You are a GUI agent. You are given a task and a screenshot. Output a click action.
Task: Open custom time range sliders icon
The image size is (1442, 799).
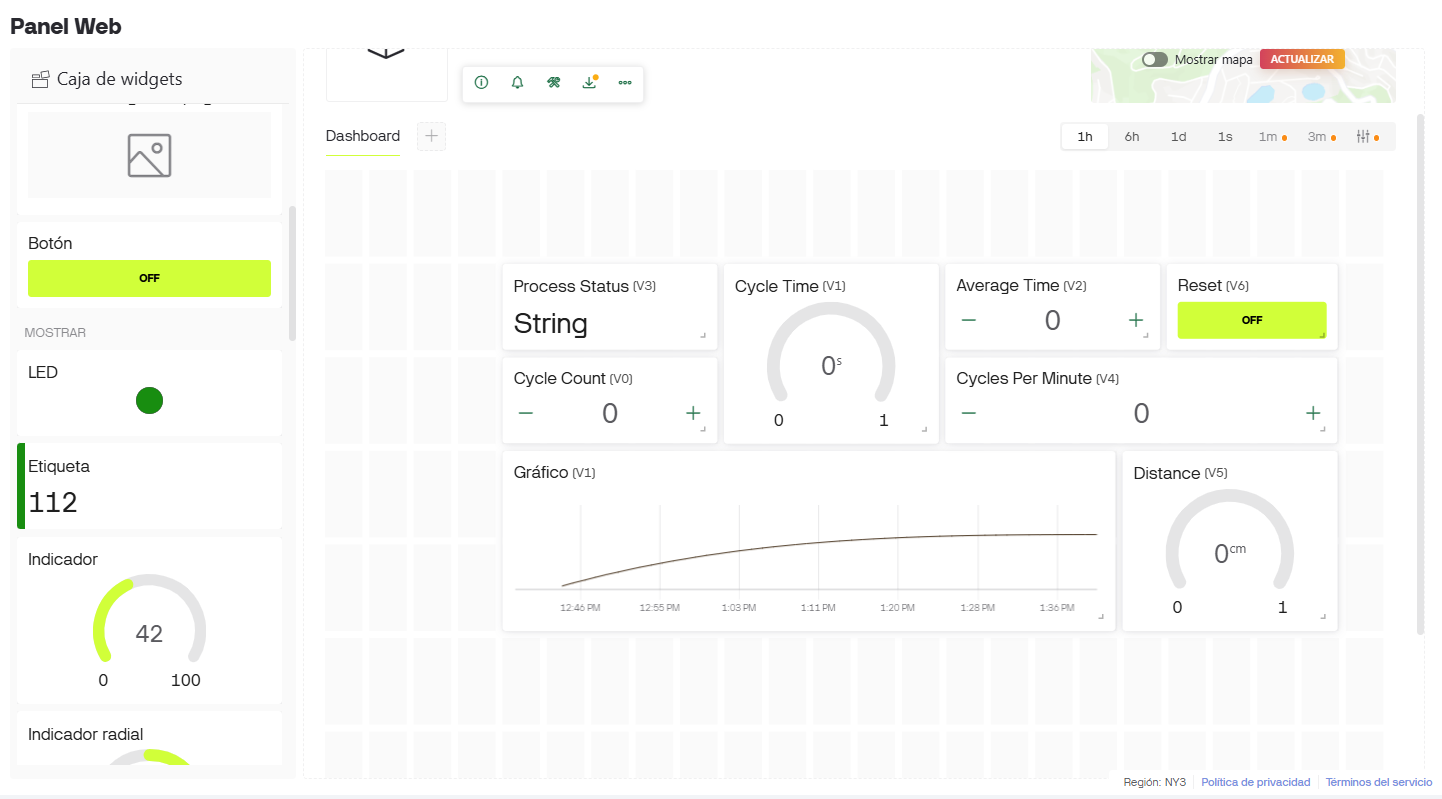coord(1366,137)
